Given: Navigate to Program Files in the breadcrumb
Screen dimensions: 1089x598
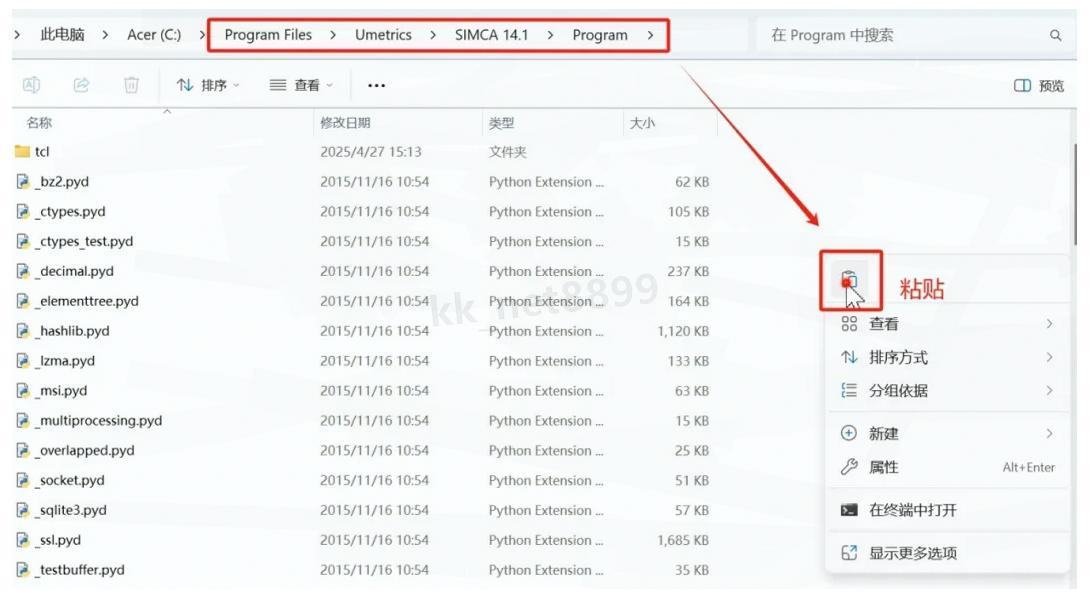Looking at the screenshot, I should [x=268, y=33].
